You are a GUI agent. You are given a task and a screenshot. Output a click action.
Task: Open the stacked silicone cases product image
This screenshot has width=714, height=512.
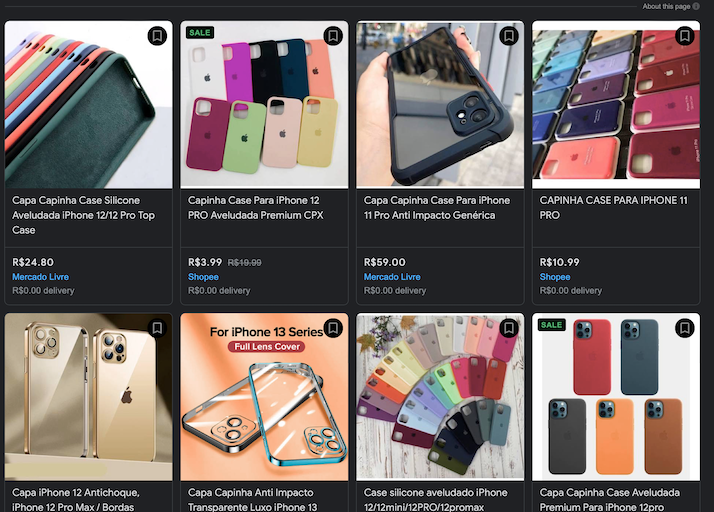point(88,105)
